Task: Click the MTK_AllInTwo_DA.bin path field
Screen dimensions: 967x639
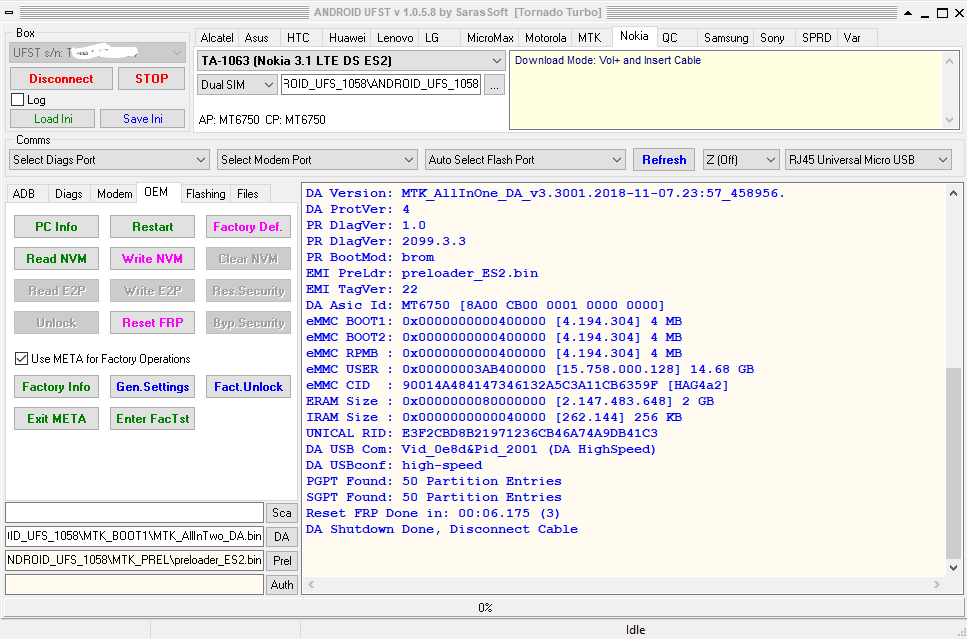Action: pos(134,537)
